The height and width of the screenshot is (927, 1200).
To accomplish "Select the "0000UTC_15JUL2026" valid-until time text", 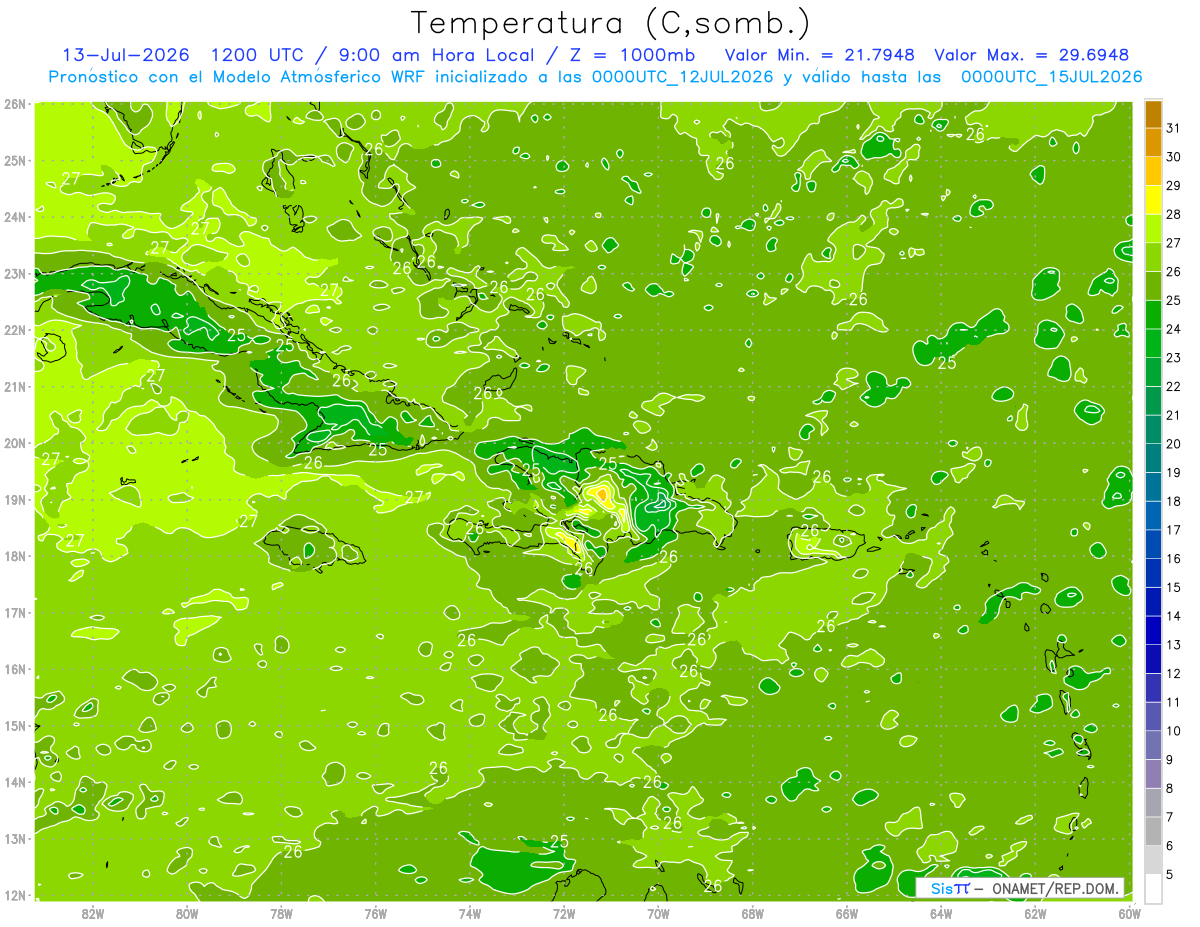I will (x=1051, y=76).
